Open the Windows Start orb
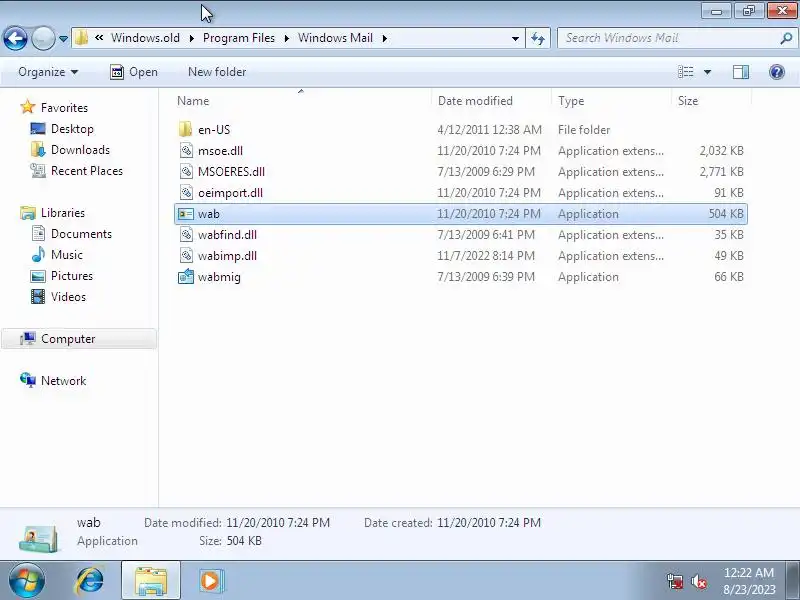 27,581
